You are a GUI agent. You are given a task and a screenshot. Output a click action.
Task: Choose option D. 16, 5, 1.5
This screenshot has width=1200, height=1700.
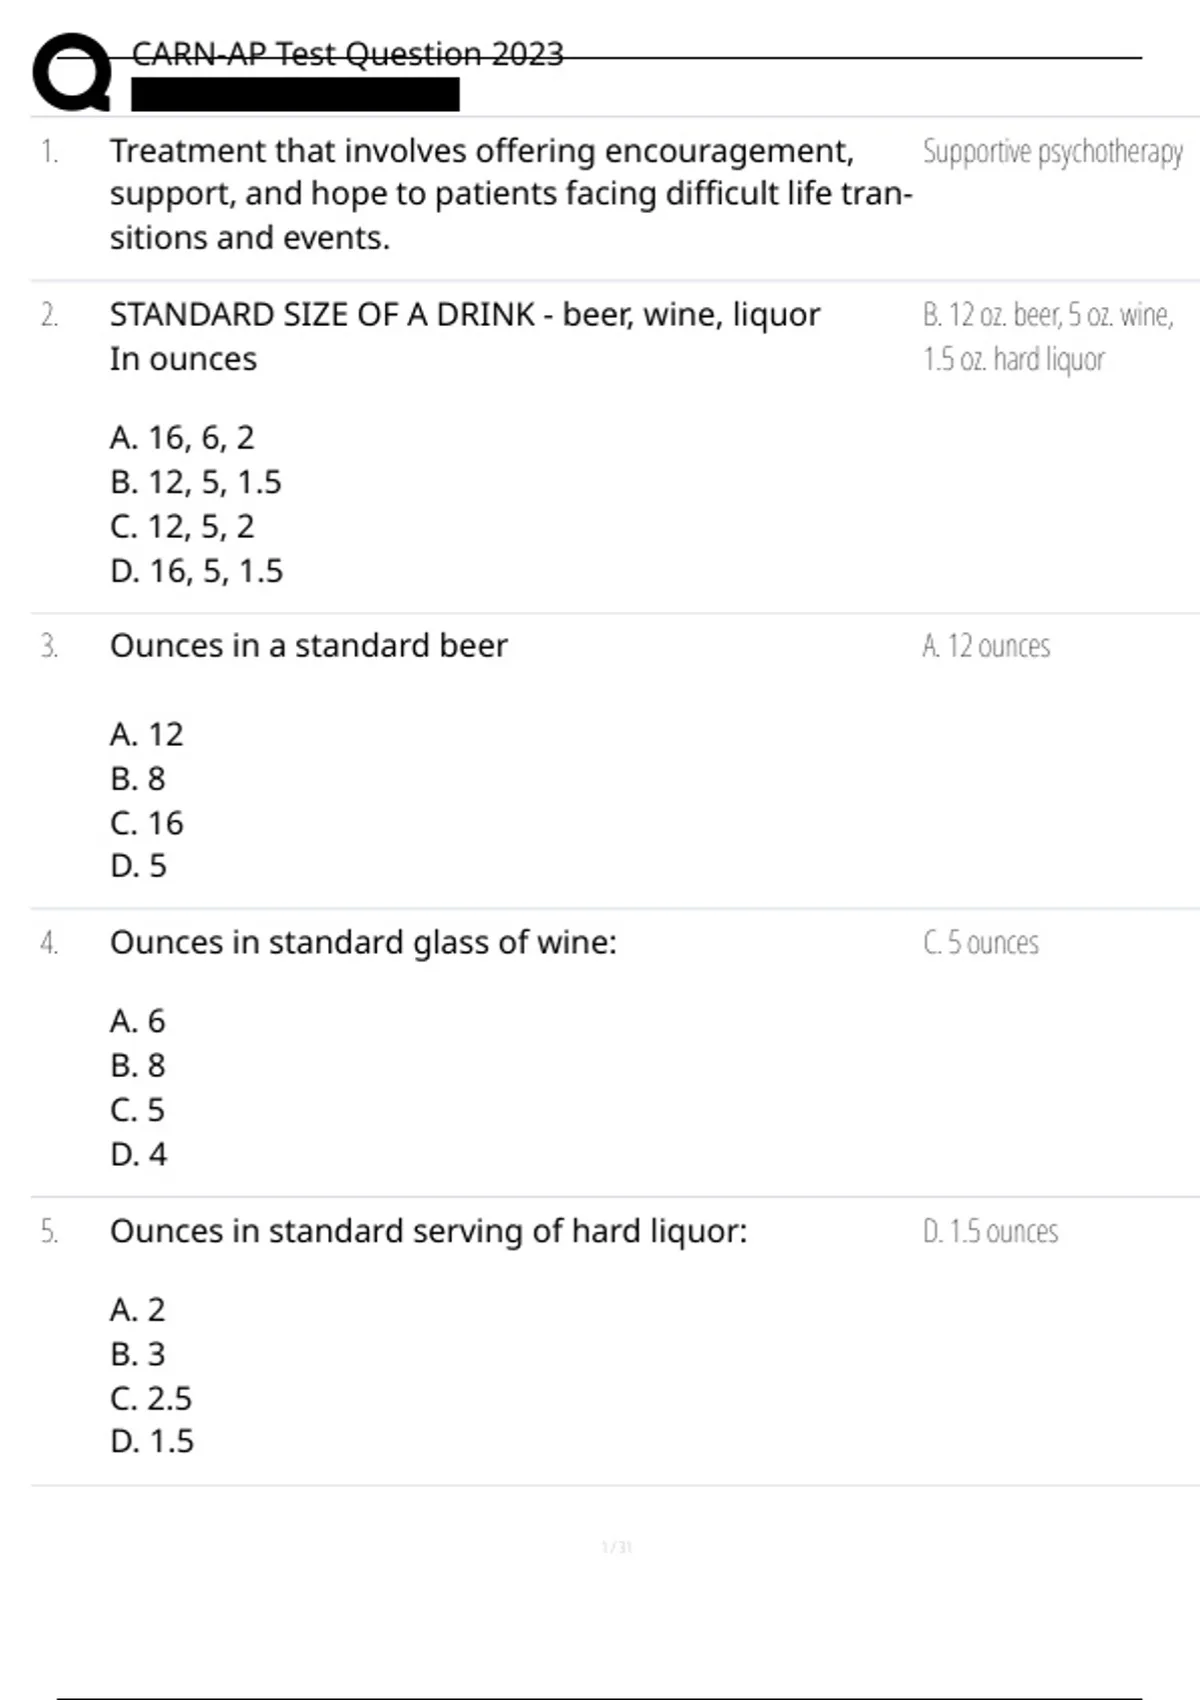tap(197, 571)
